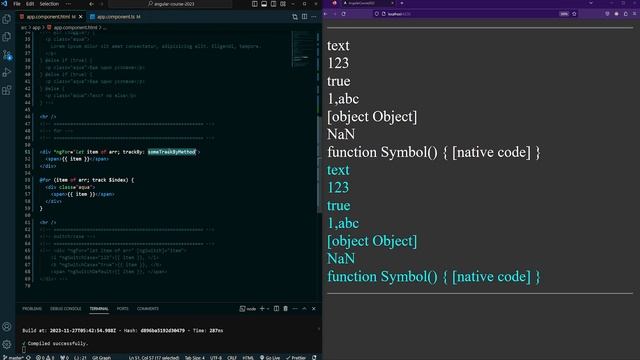This screenshot has height=360, width=640.
Task: Toggle the secondary side bar layout icon
Action: tap(273, 4)
